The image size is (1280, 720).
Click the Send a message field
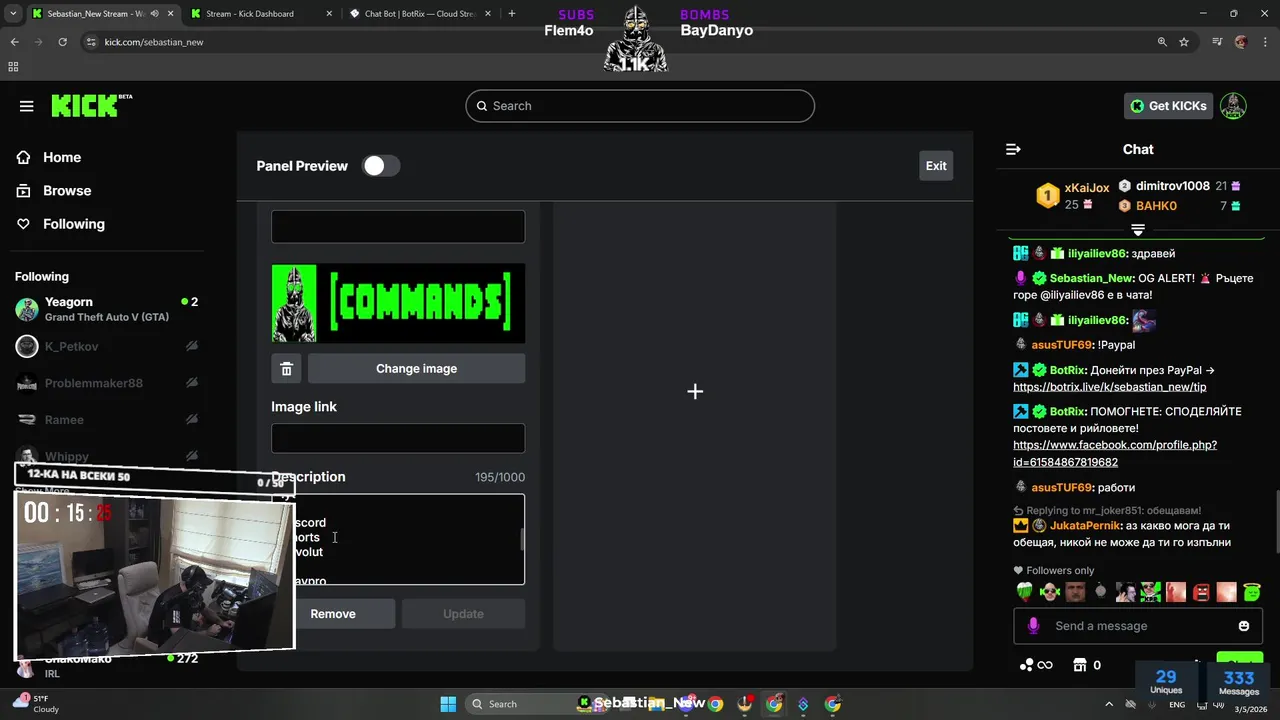coord(1140,626)
